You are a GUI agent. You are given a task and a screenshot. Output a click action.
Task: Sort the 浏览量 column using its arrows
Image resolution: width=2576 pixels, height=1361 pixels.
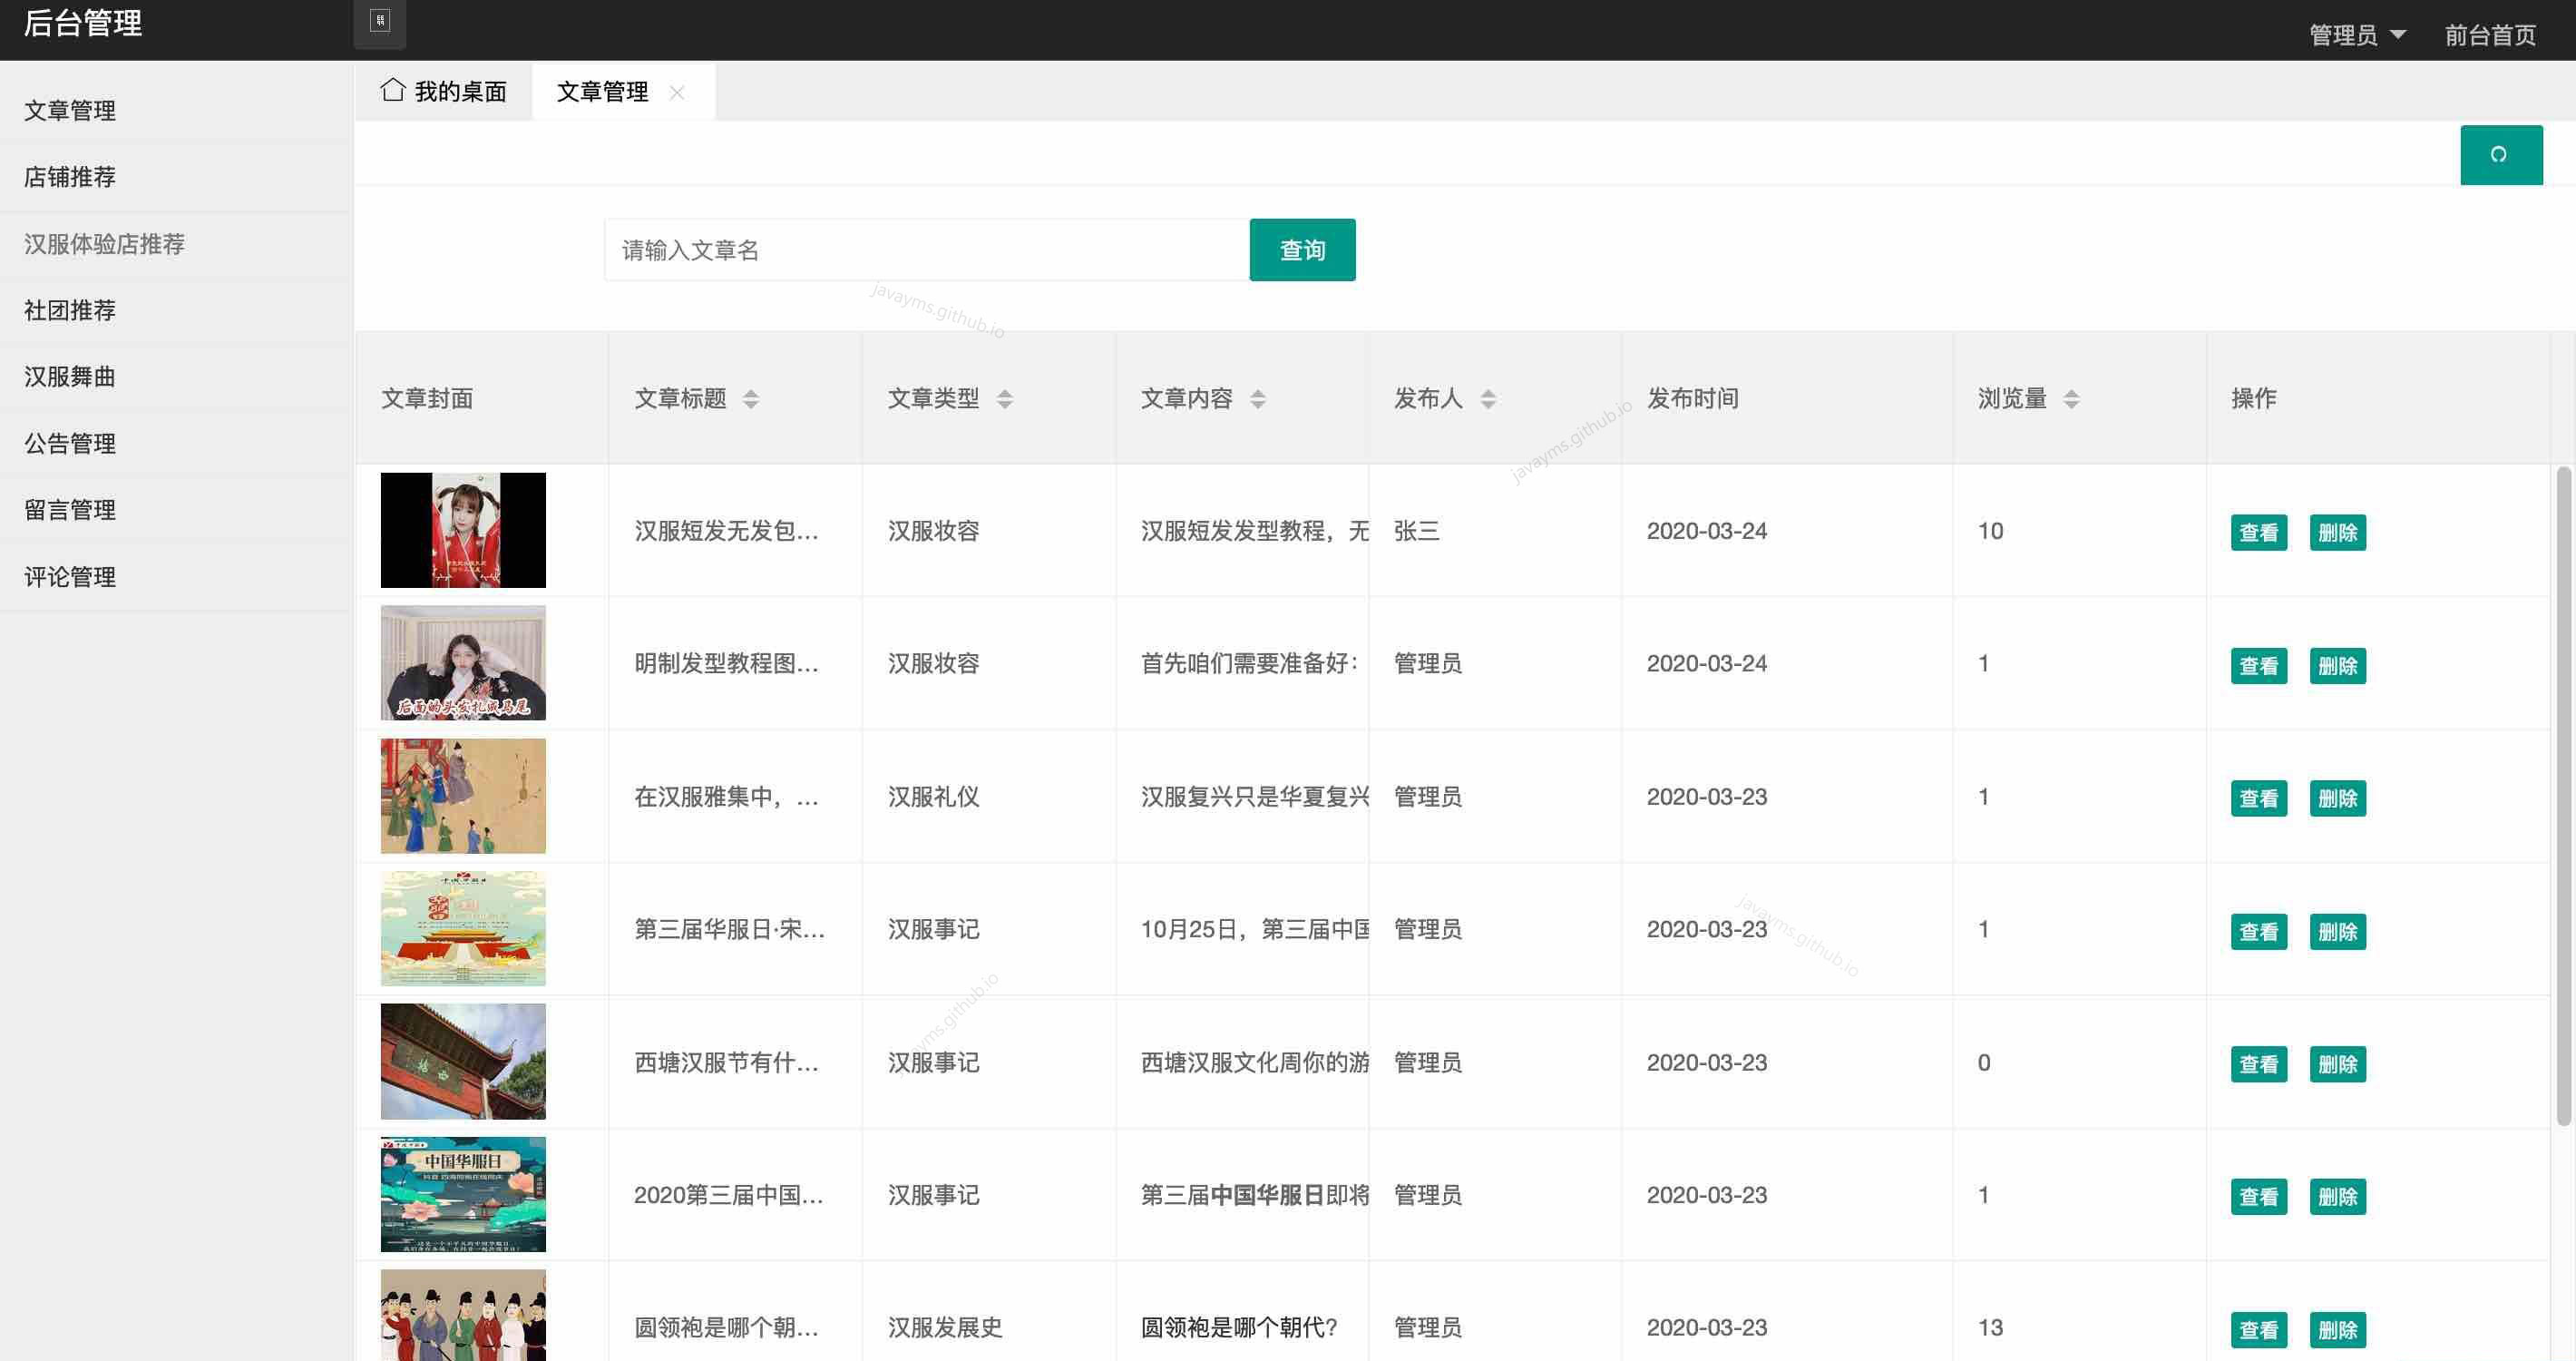click(x=2073, y=398)
